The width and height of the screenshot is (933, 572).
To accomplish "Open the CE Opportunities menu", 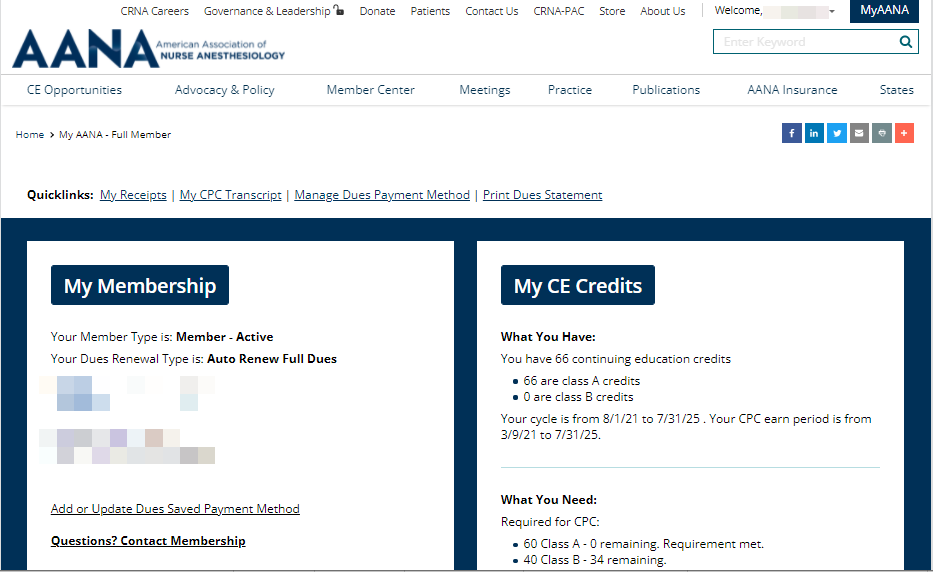I will coord(74,90).
